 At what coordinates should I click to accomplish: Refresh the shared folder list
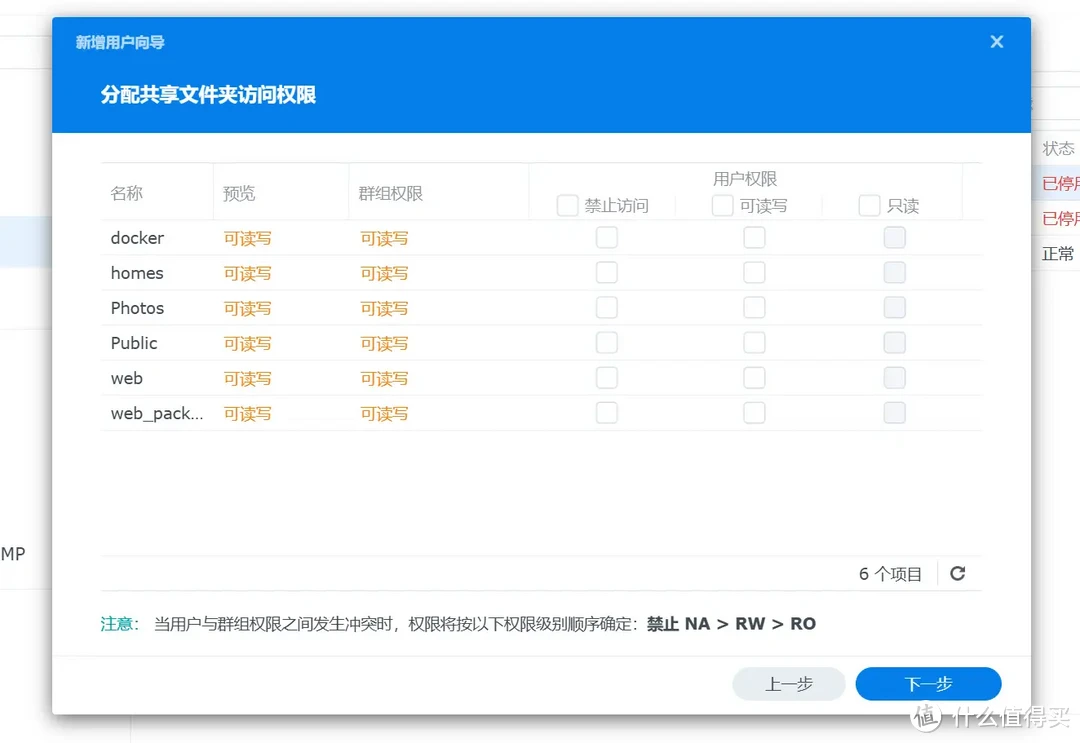point(957,573)
